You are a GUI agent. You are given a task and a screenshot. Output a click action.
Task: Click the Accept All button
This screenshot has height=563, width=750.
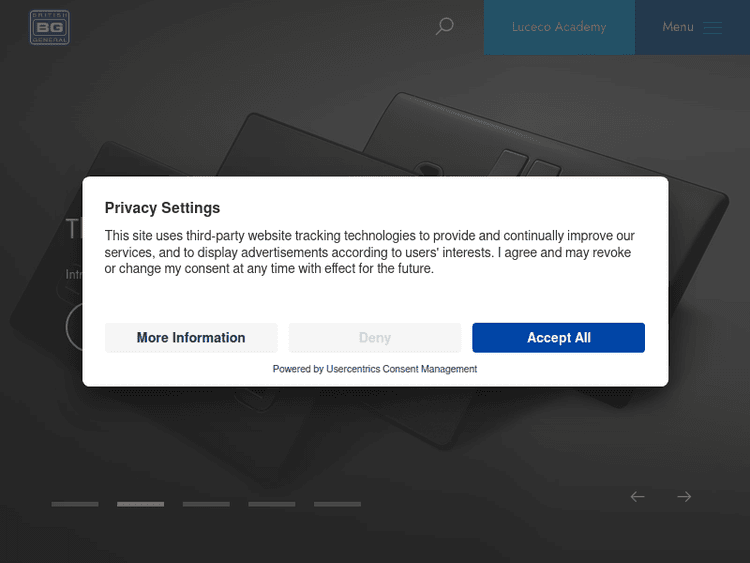tap(558, 338)
